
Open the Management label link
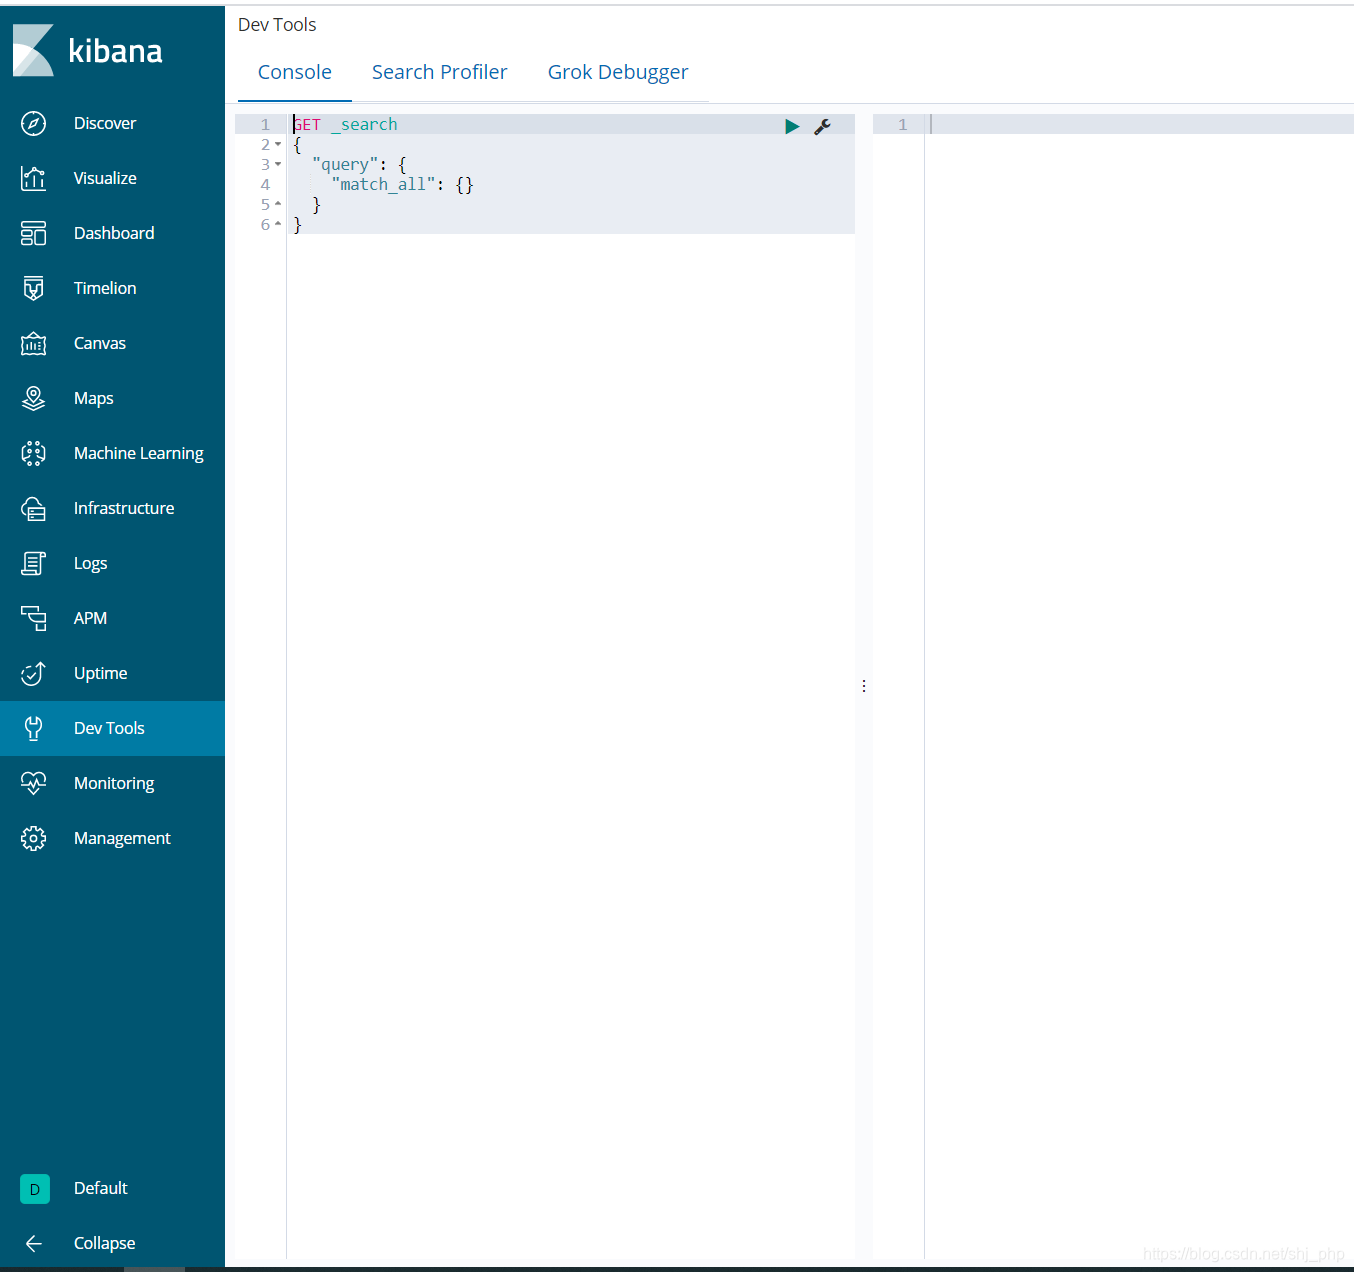(122, 838)
